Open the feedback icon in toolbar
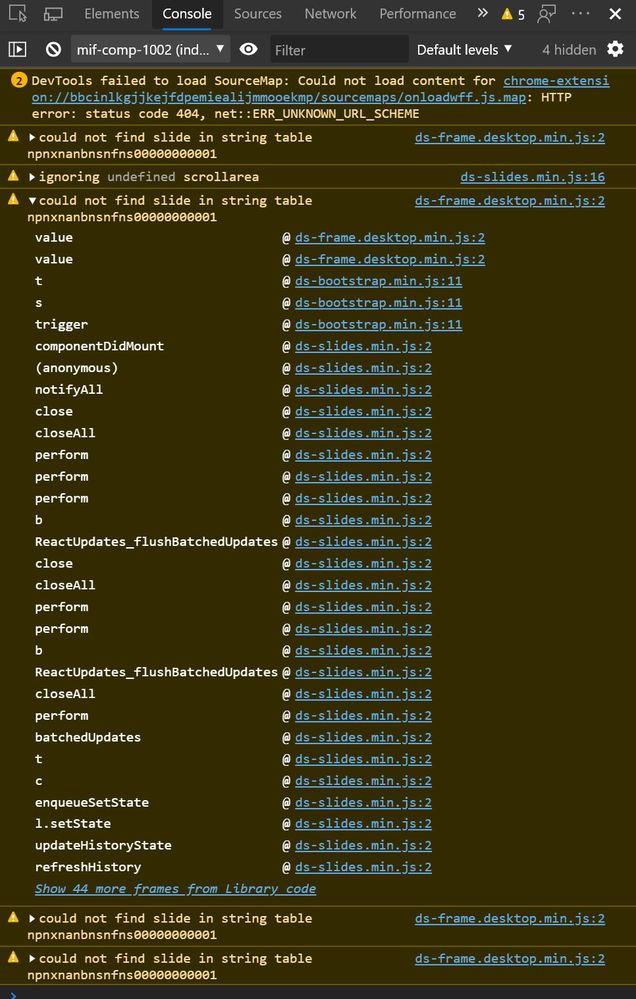 (546, 14)
